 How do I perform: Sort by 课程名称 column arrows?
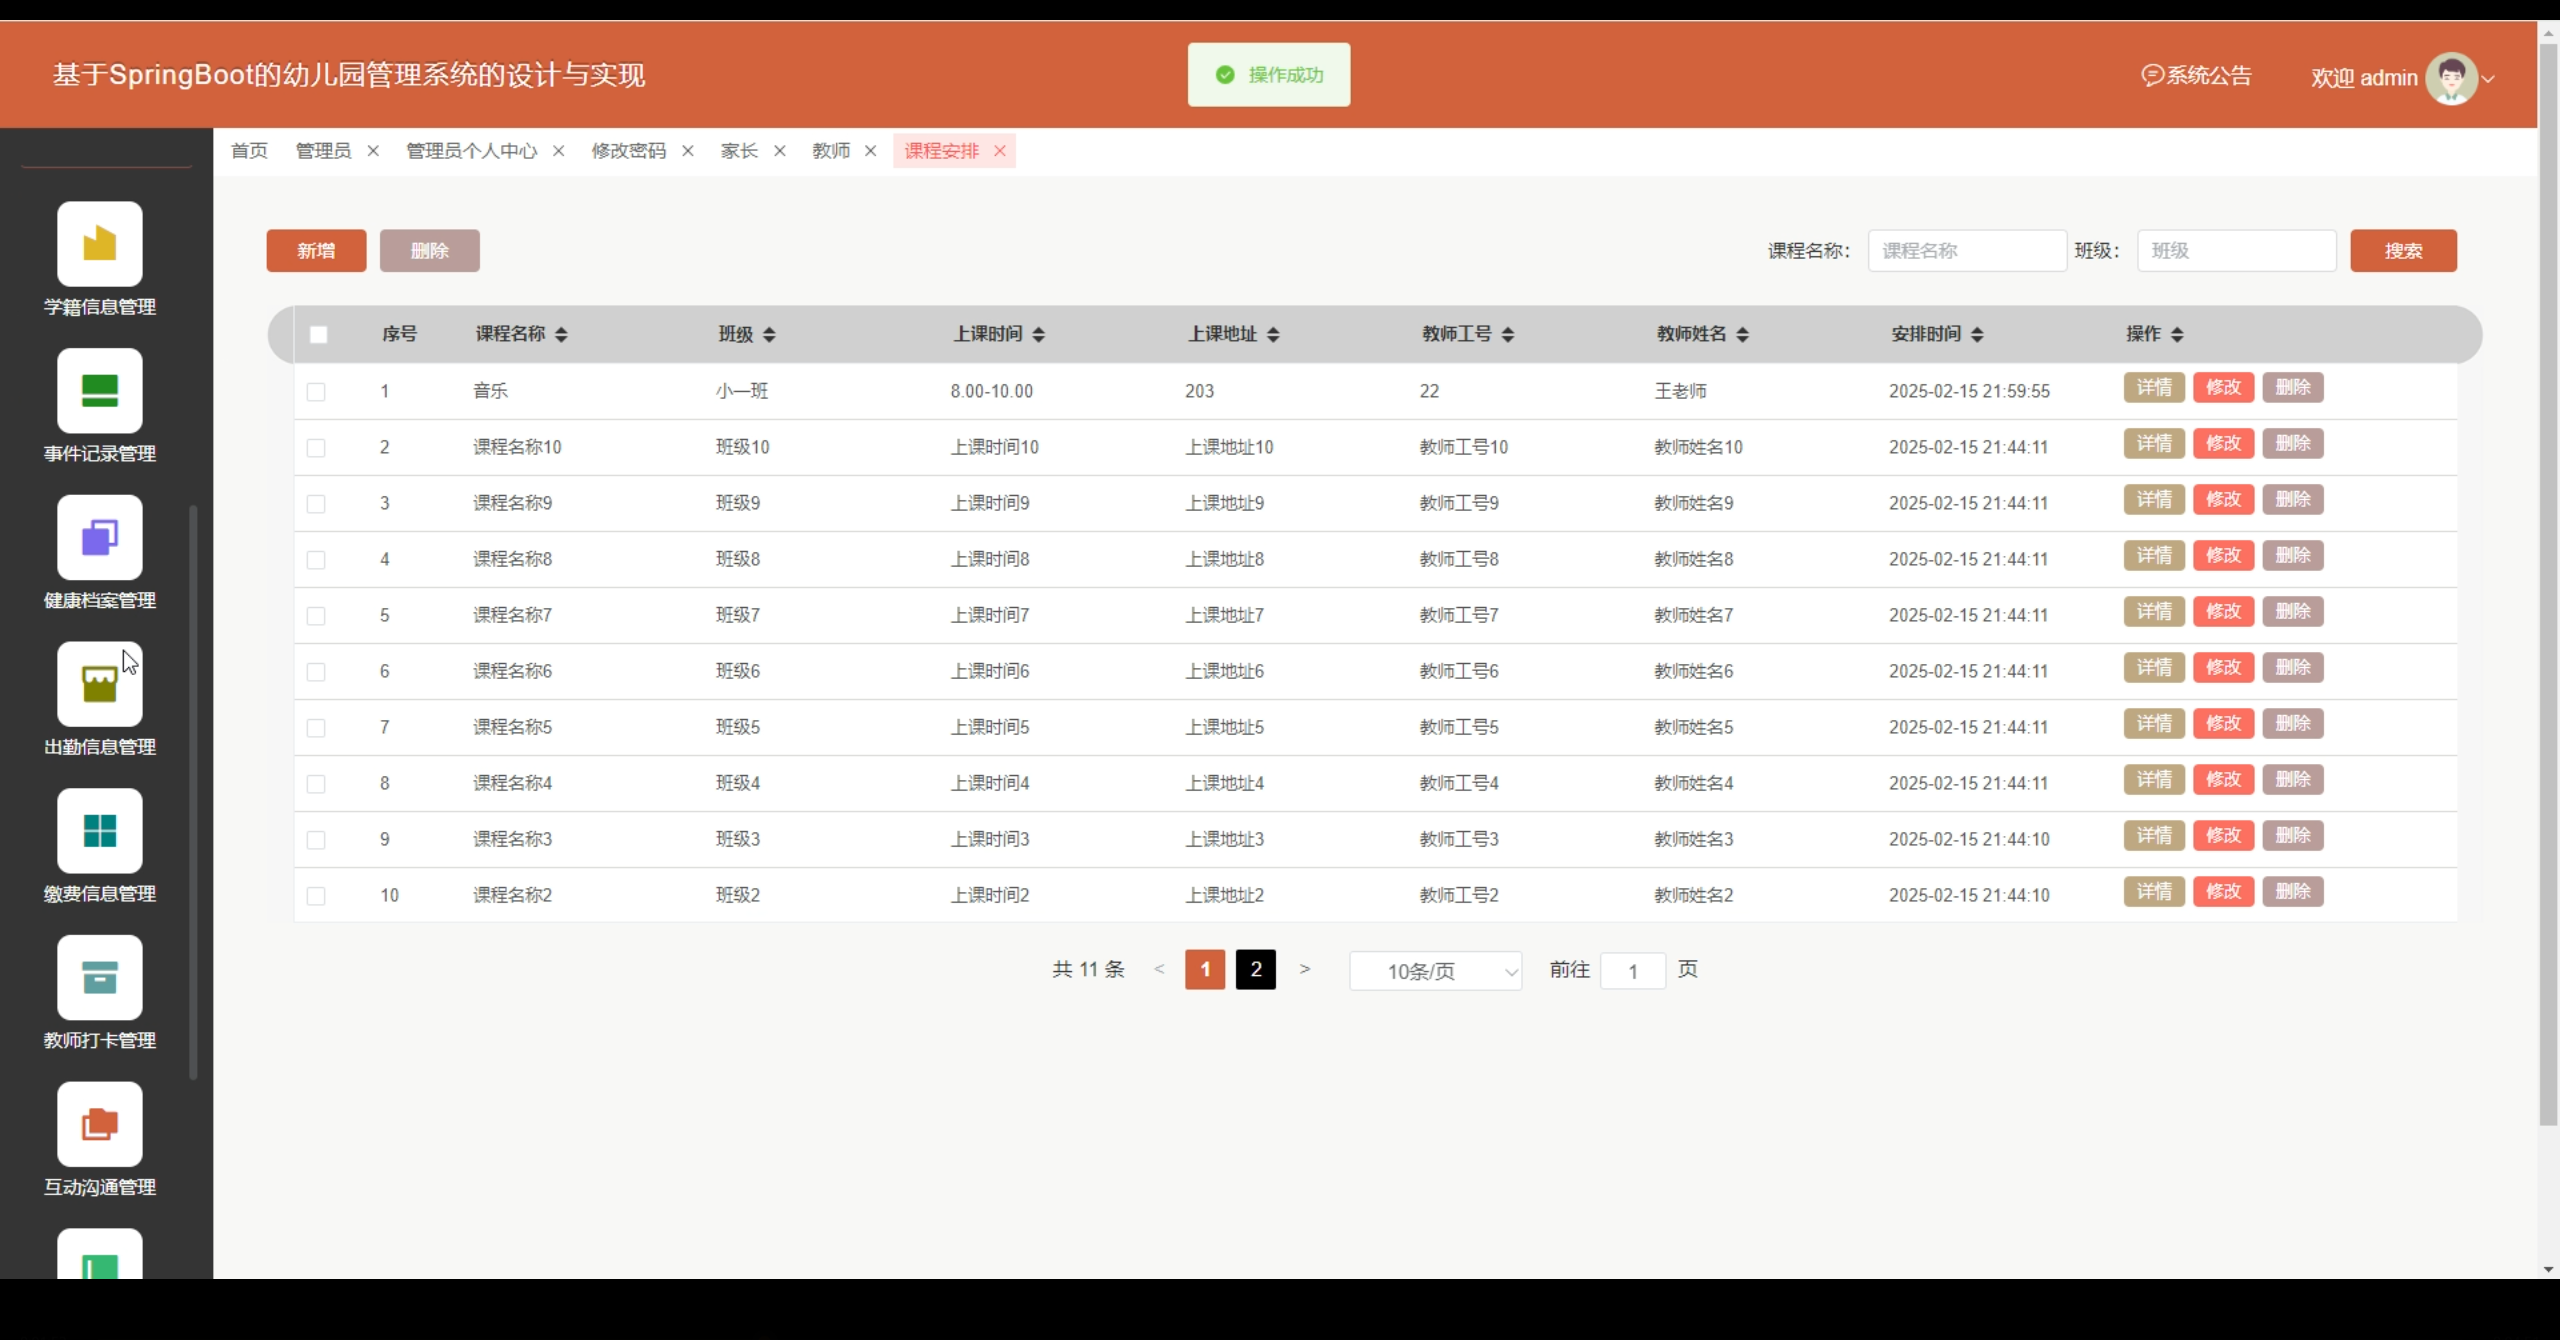pyautogui.click(x=561, y=335)
